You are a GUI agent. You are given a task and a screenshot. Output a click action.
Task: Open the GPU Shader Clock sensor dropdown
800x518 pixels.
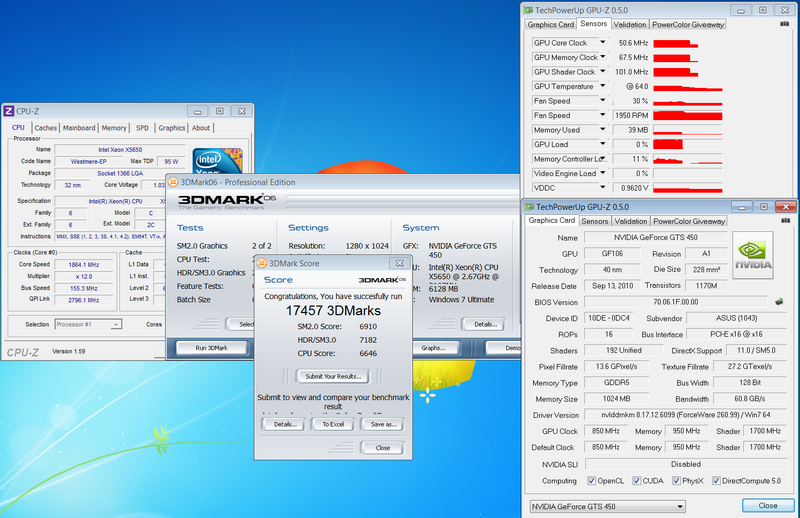[x=603, y=71]
